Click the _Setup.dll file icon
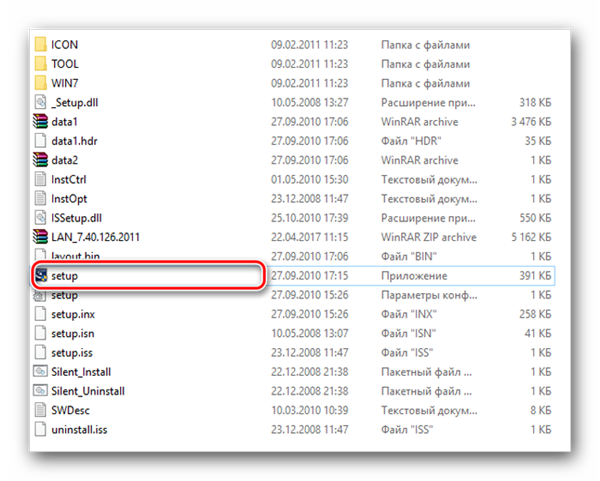This screenshot has height=481, width=600. point(40,102)
